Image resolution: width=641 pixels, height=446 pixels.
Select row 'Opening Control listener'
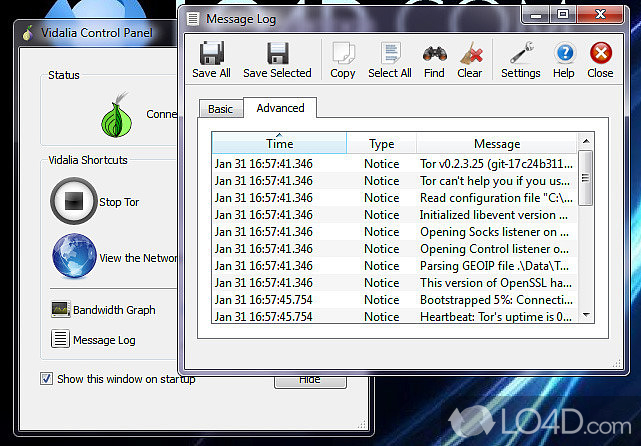(394, 249)
